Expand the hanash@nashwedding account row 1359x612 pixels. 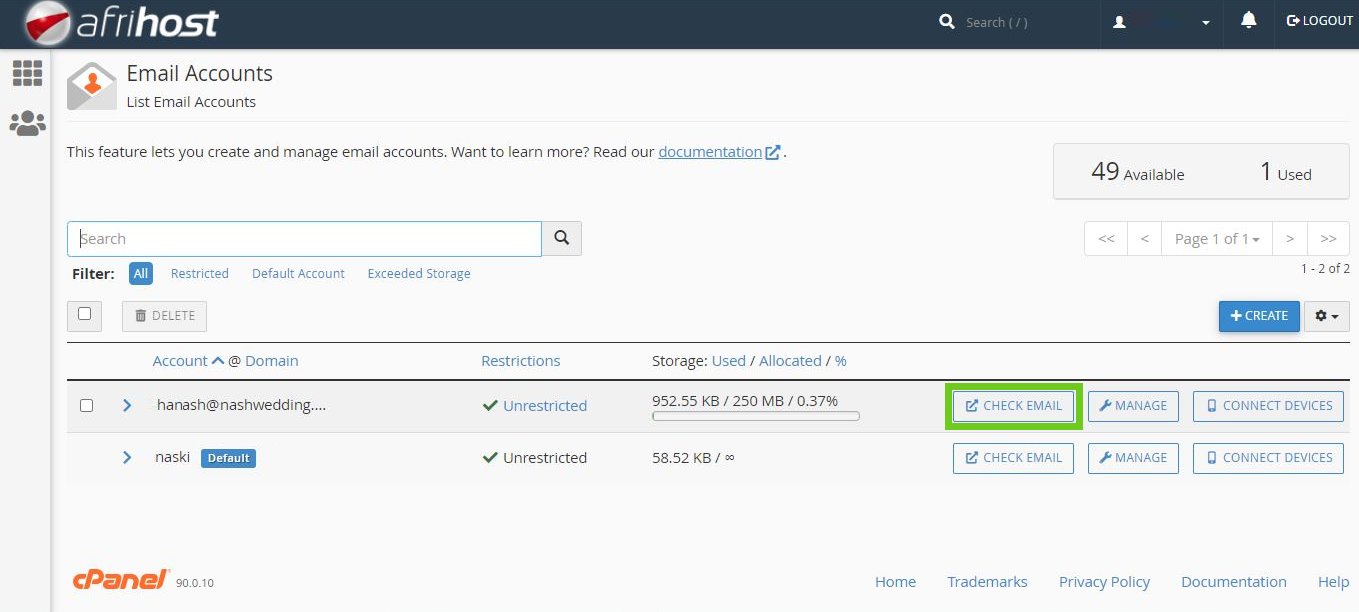point(127,406)
